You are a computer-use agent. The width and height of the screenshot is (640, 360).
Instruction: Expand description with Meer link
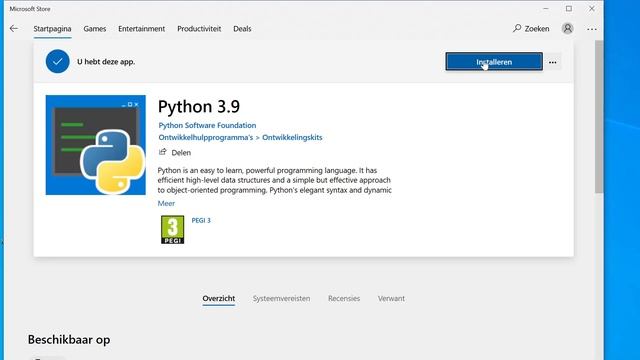coord(166,203)
